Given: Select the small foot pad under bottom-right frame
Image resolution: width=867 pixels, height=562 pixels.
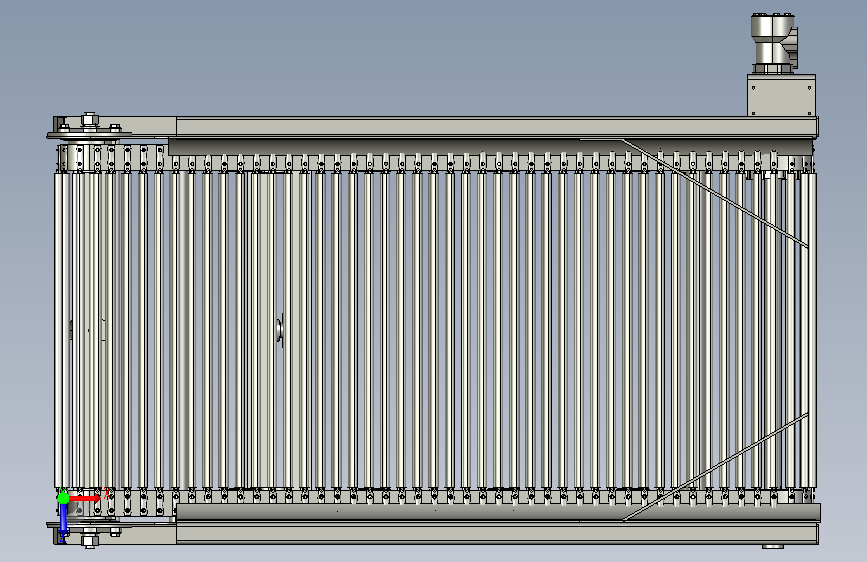Looking at the screenshot, I should pyautogui.click(x=773, y=547).
